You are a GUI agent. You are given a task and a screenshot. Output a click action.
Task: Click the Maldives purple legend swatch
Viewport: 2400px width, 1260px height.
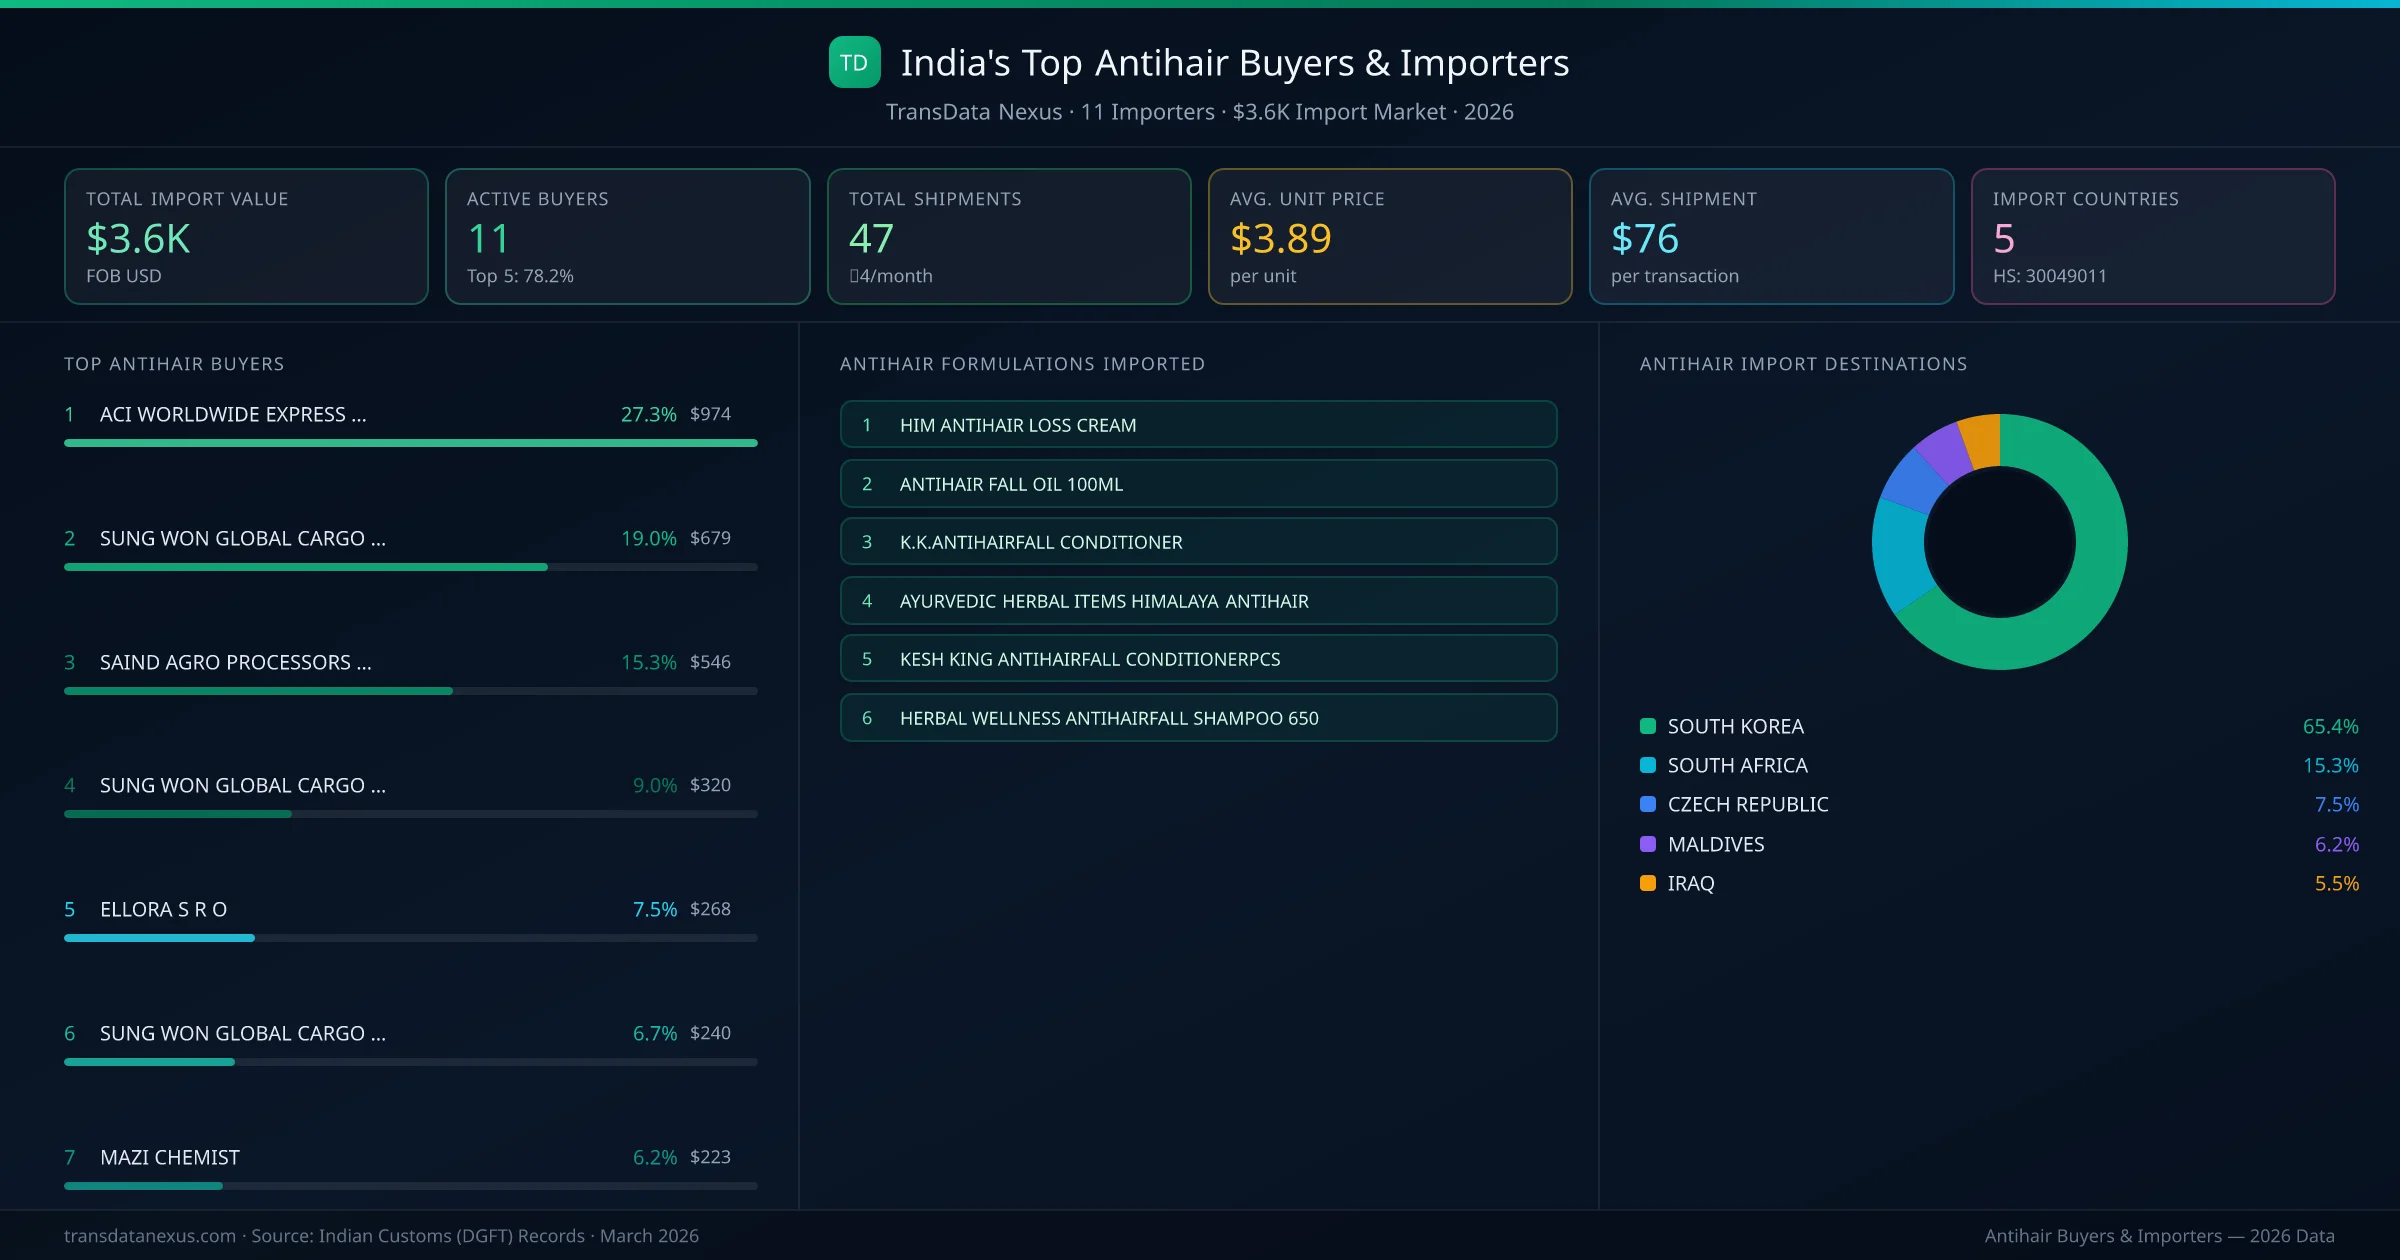pyautogui.click(x=1648, y=844)
